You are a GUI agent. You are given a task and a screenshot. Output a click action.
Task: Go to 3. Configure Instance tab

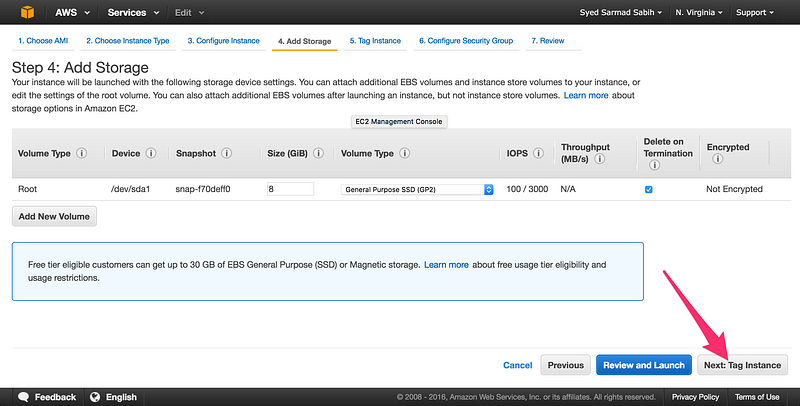[223, 41]
